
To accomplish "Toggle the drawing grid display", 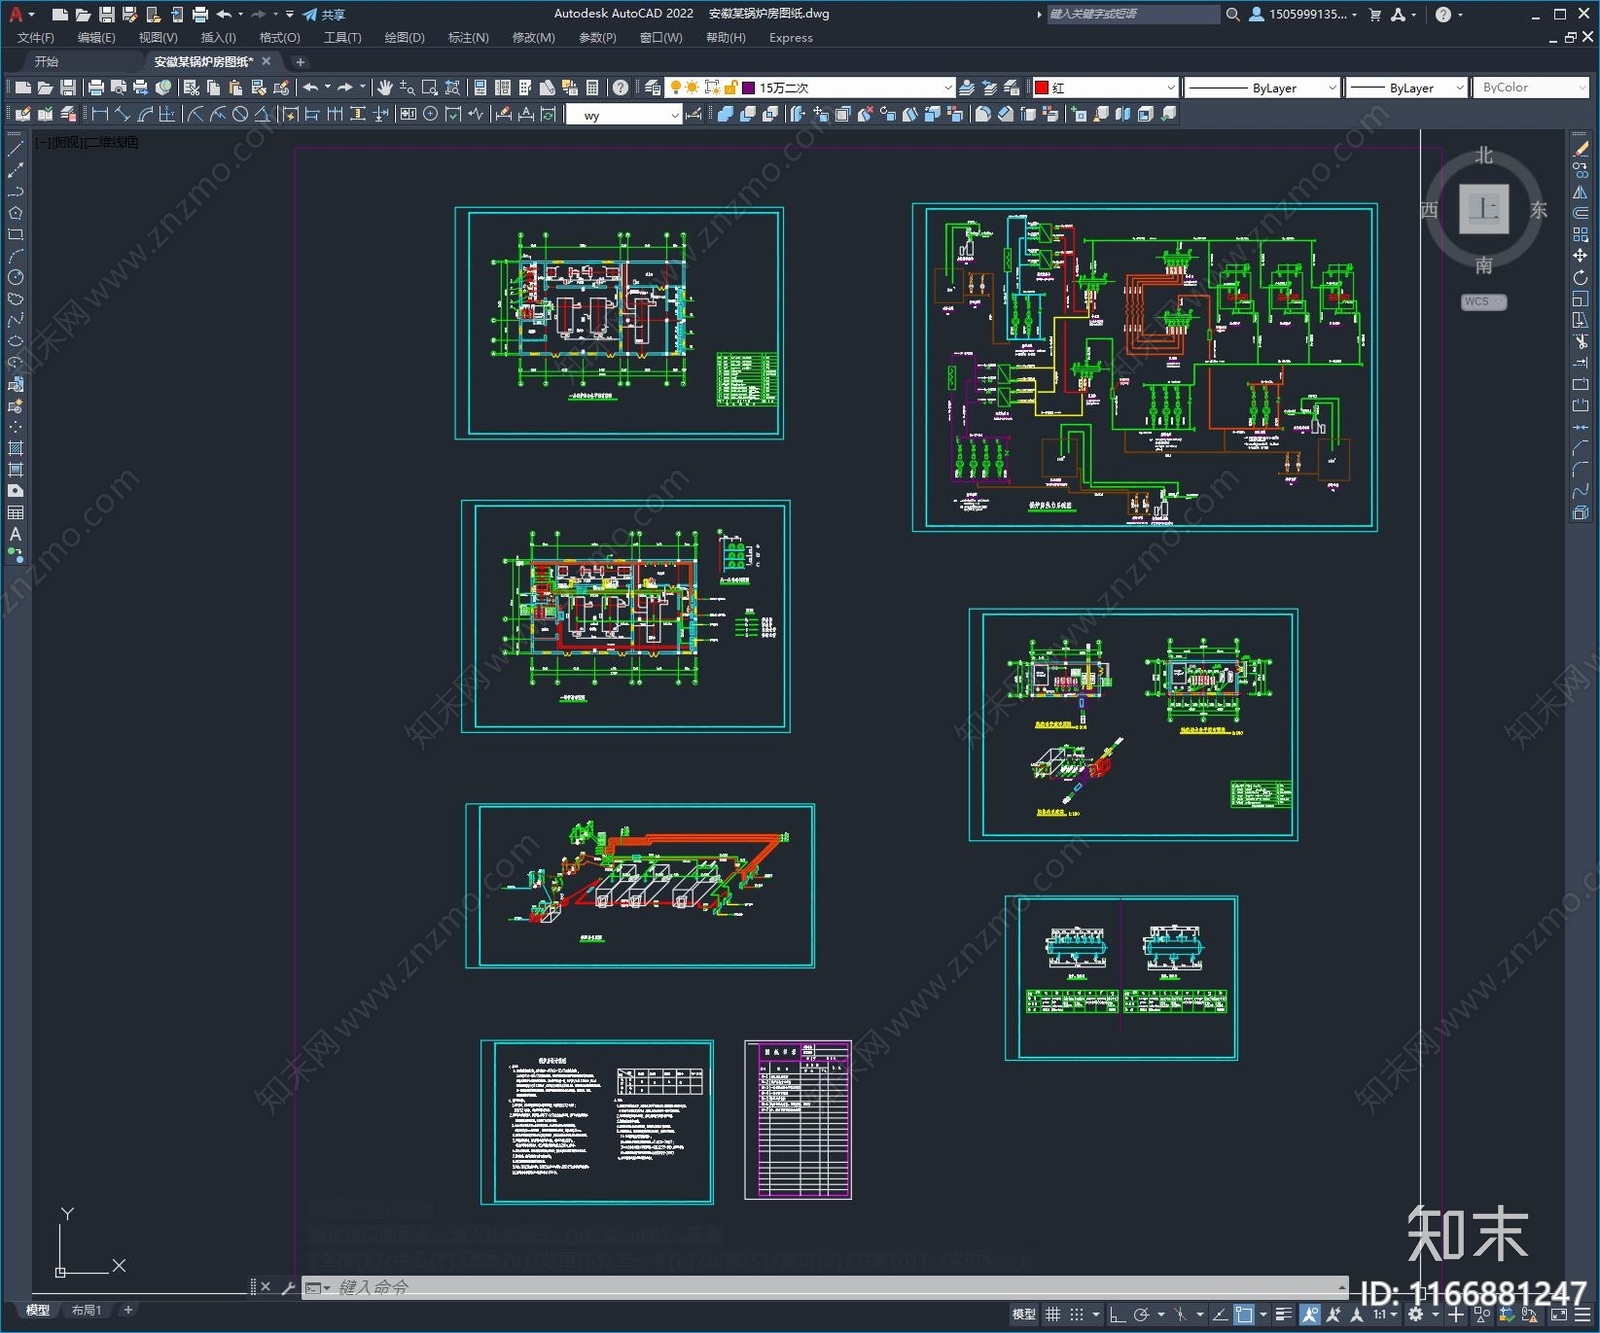I will point(1053,1314).
